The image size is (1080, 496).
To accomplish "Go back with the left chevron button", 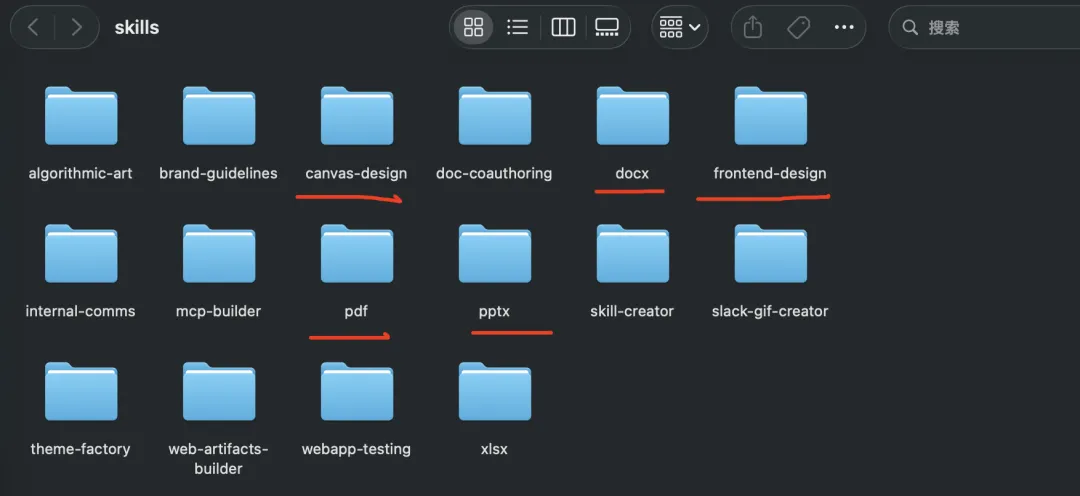I will pos(33,28).
